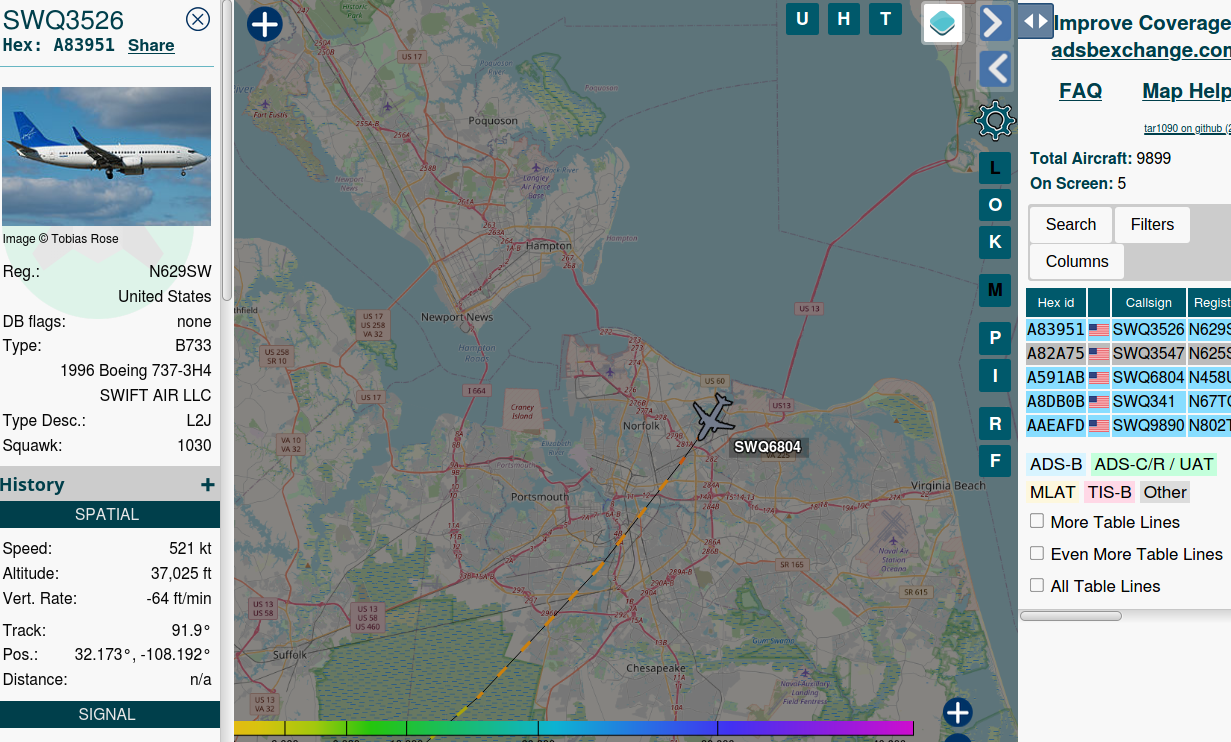Sort by Hex id column
The width and height of the screenshot is (1231, 742).
(x=1056, y=302)
